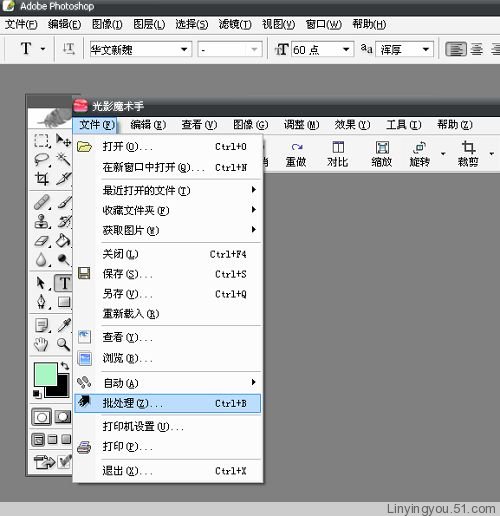
Task: Click the 裁剪 crop toolbar button
Action: coord(468,155)
